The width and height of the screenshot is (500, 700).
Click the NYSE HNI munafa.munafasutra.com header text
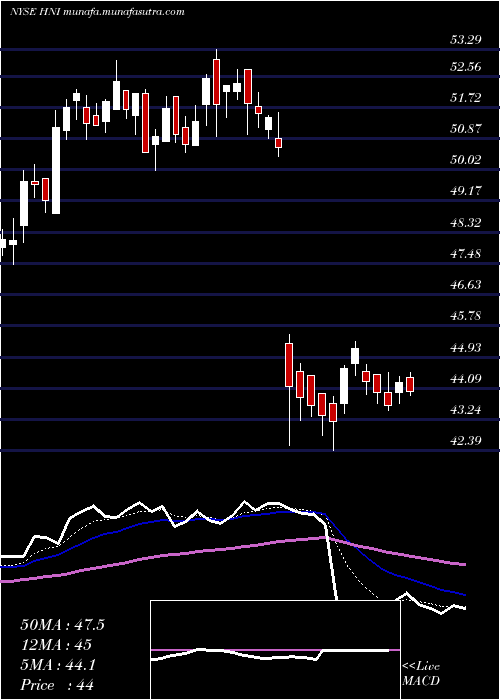(x=97, y=12)
